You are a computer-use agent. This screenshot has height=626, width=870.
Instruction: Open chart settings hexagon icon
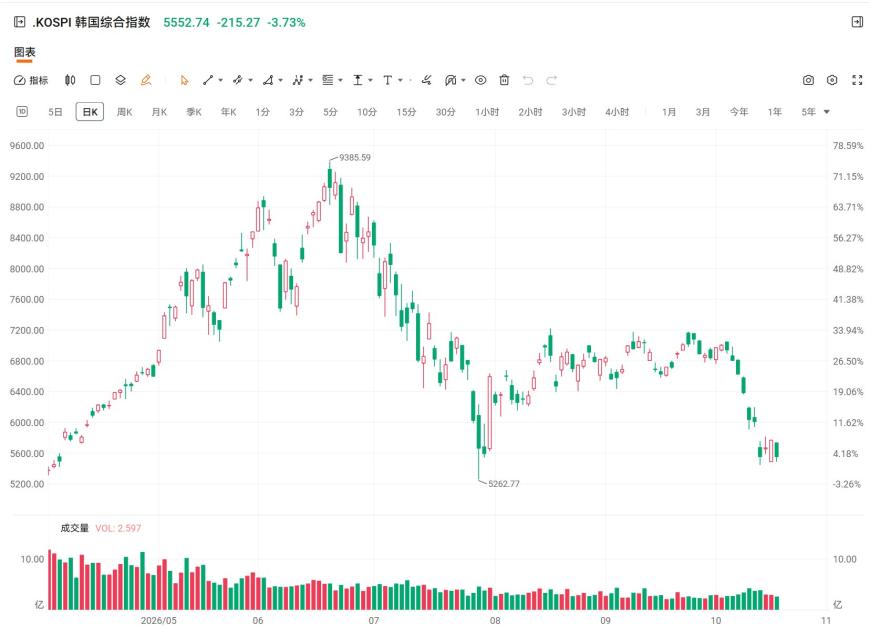point(832,80)
